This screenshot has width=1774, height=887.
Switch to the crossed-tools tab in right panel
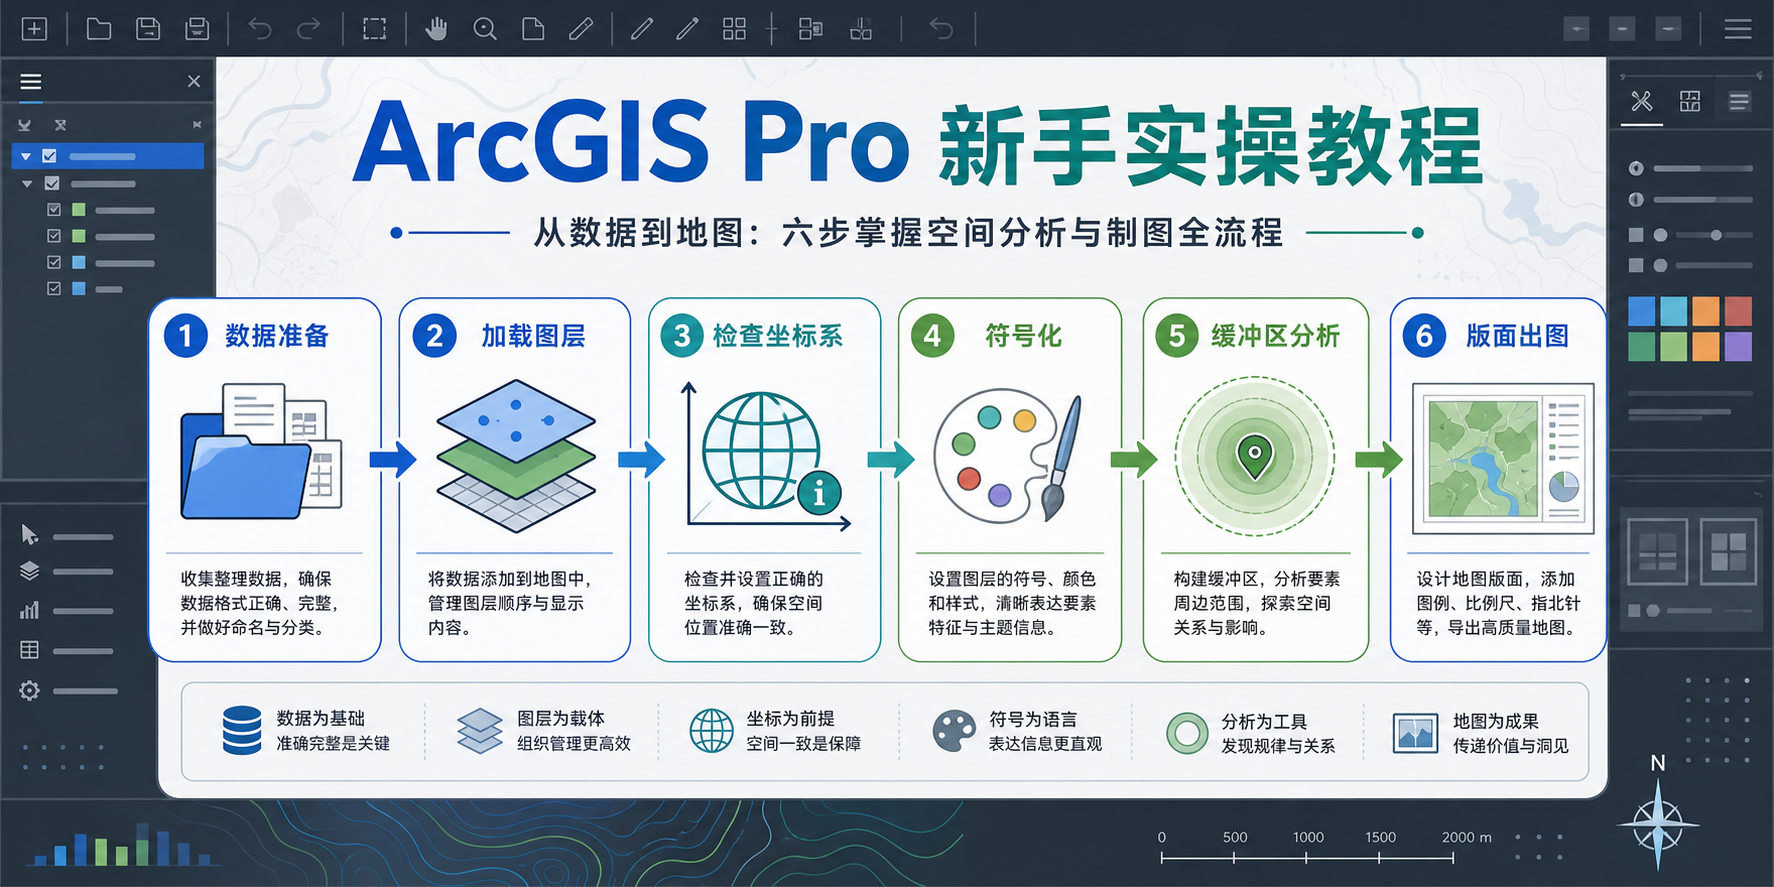[x=1642, y=101]
